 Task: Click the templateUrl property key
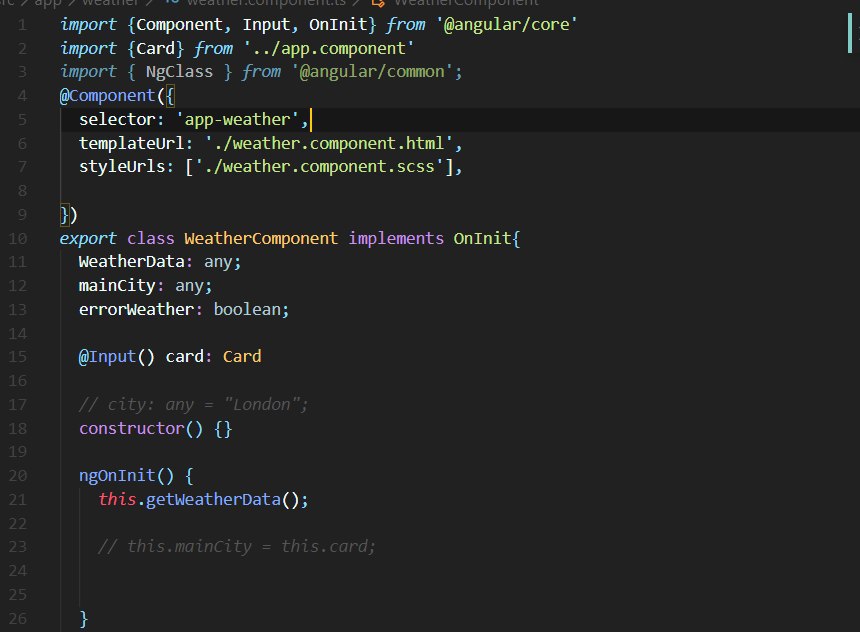click(x=132, y=143)
